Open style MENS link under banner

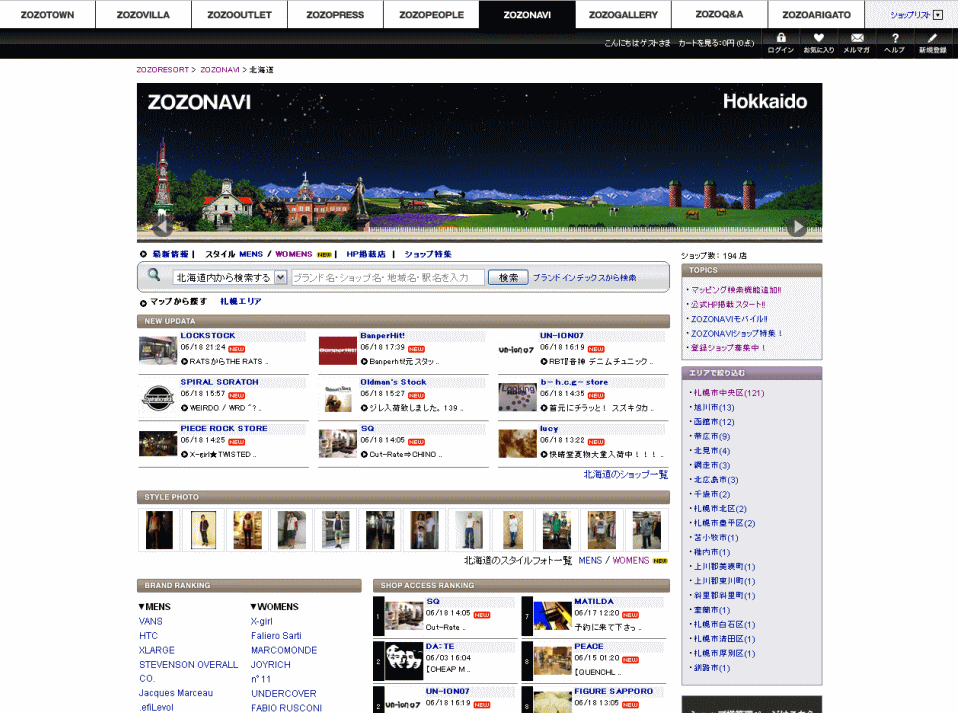tap(251, 254)
